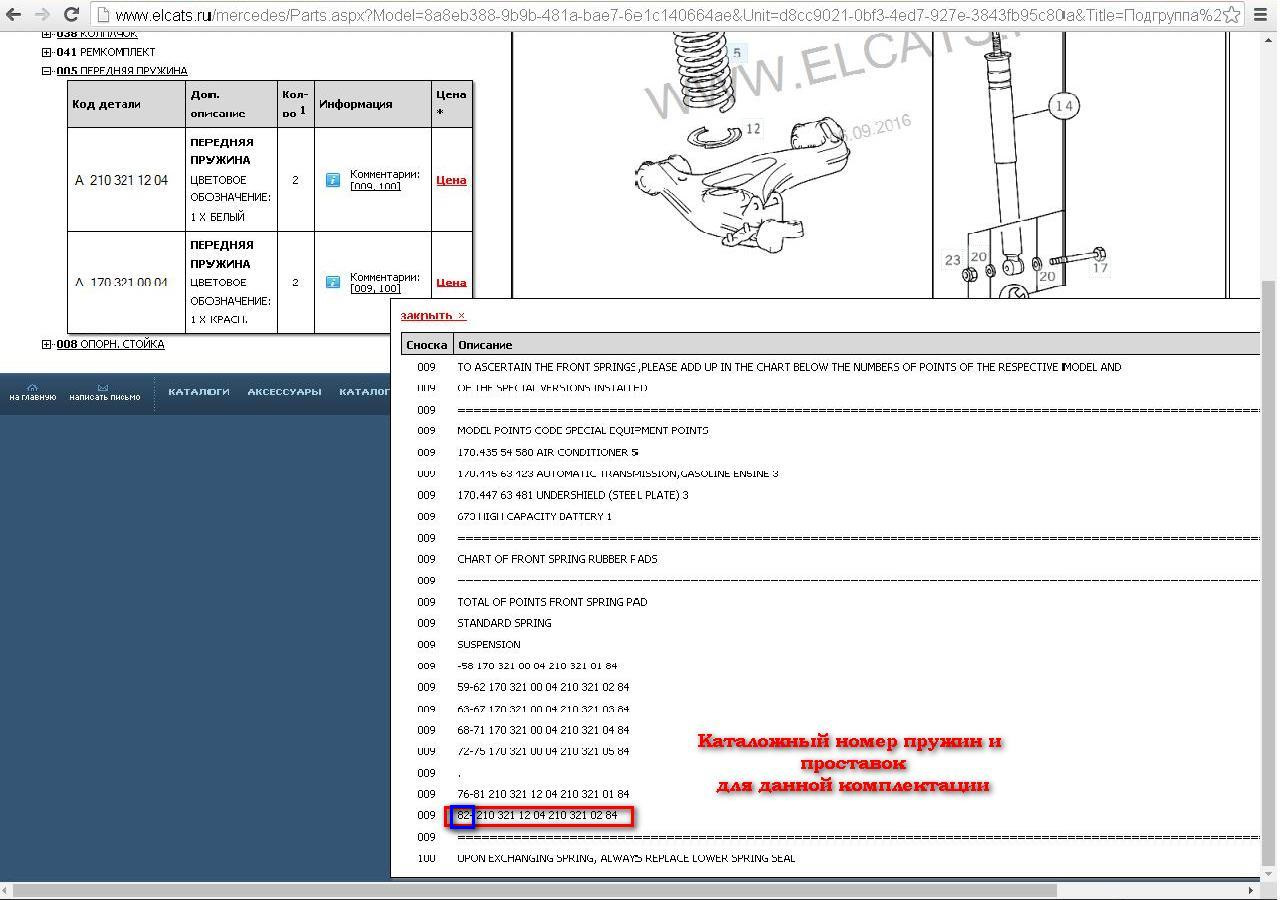Click callout number 17 on the diagram
1280x900 pixels.
tap(1100, 267)
